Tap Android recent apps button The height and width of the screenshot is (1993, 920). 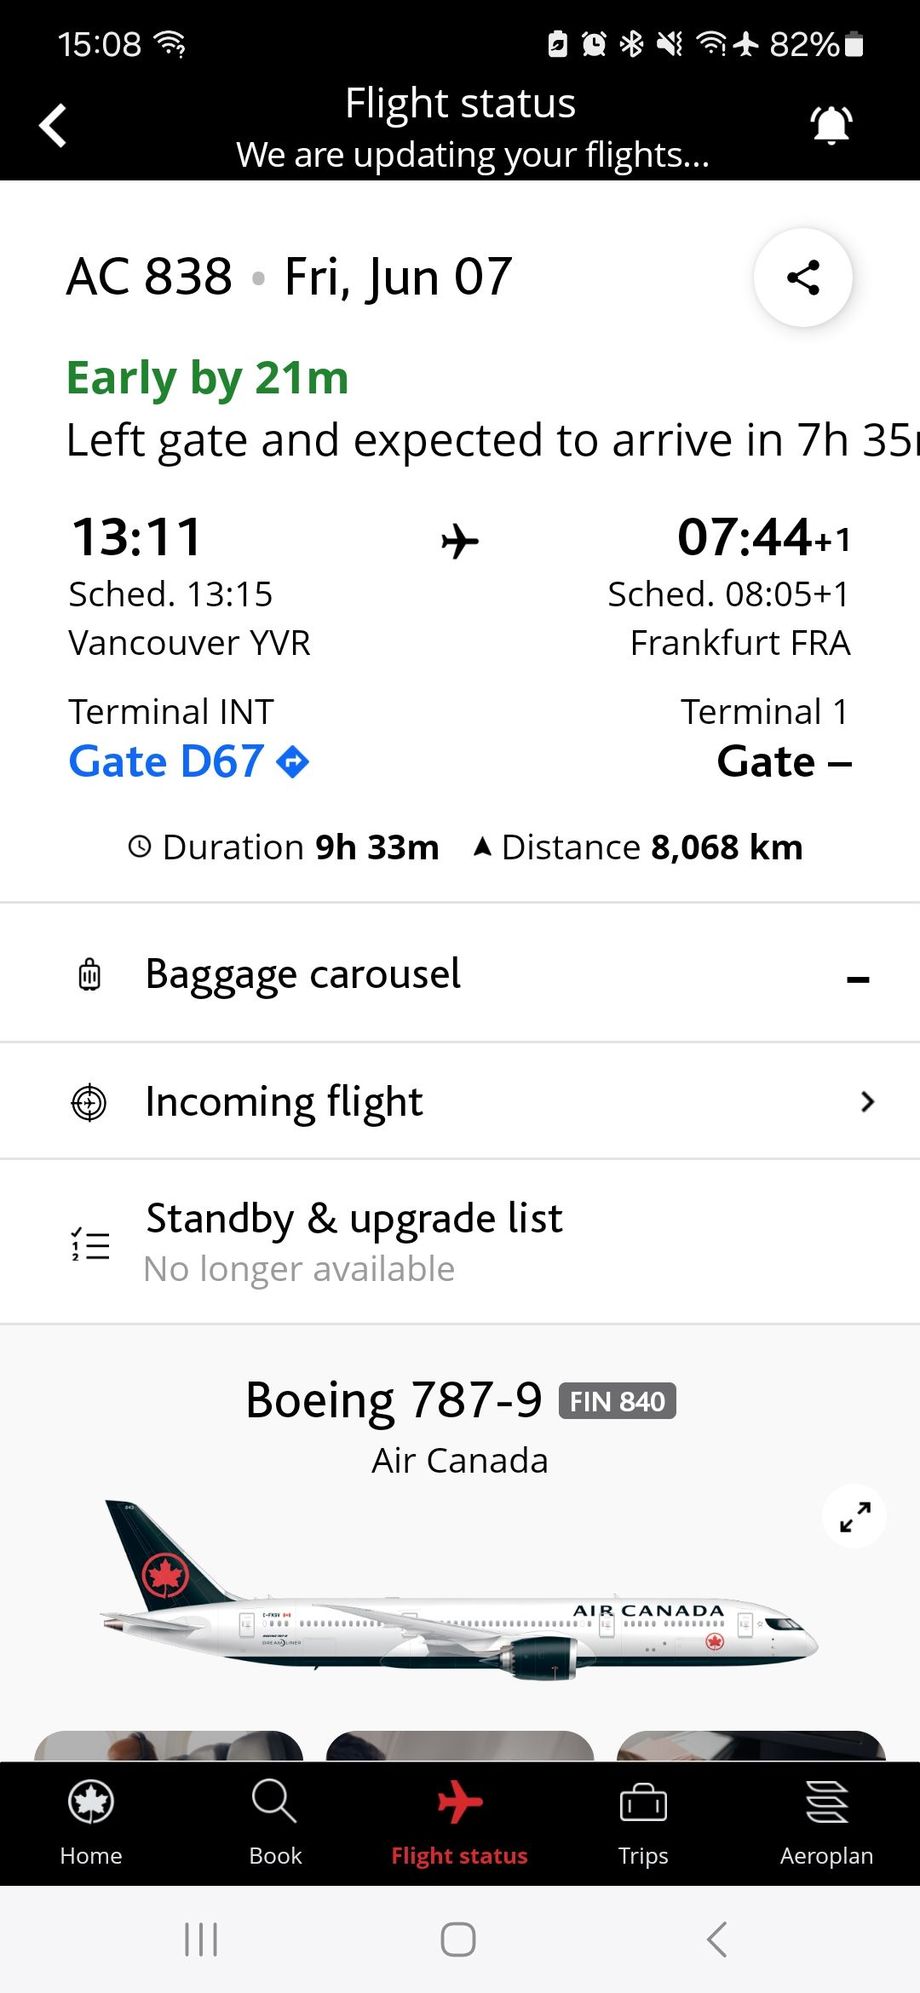[201, 1939]
